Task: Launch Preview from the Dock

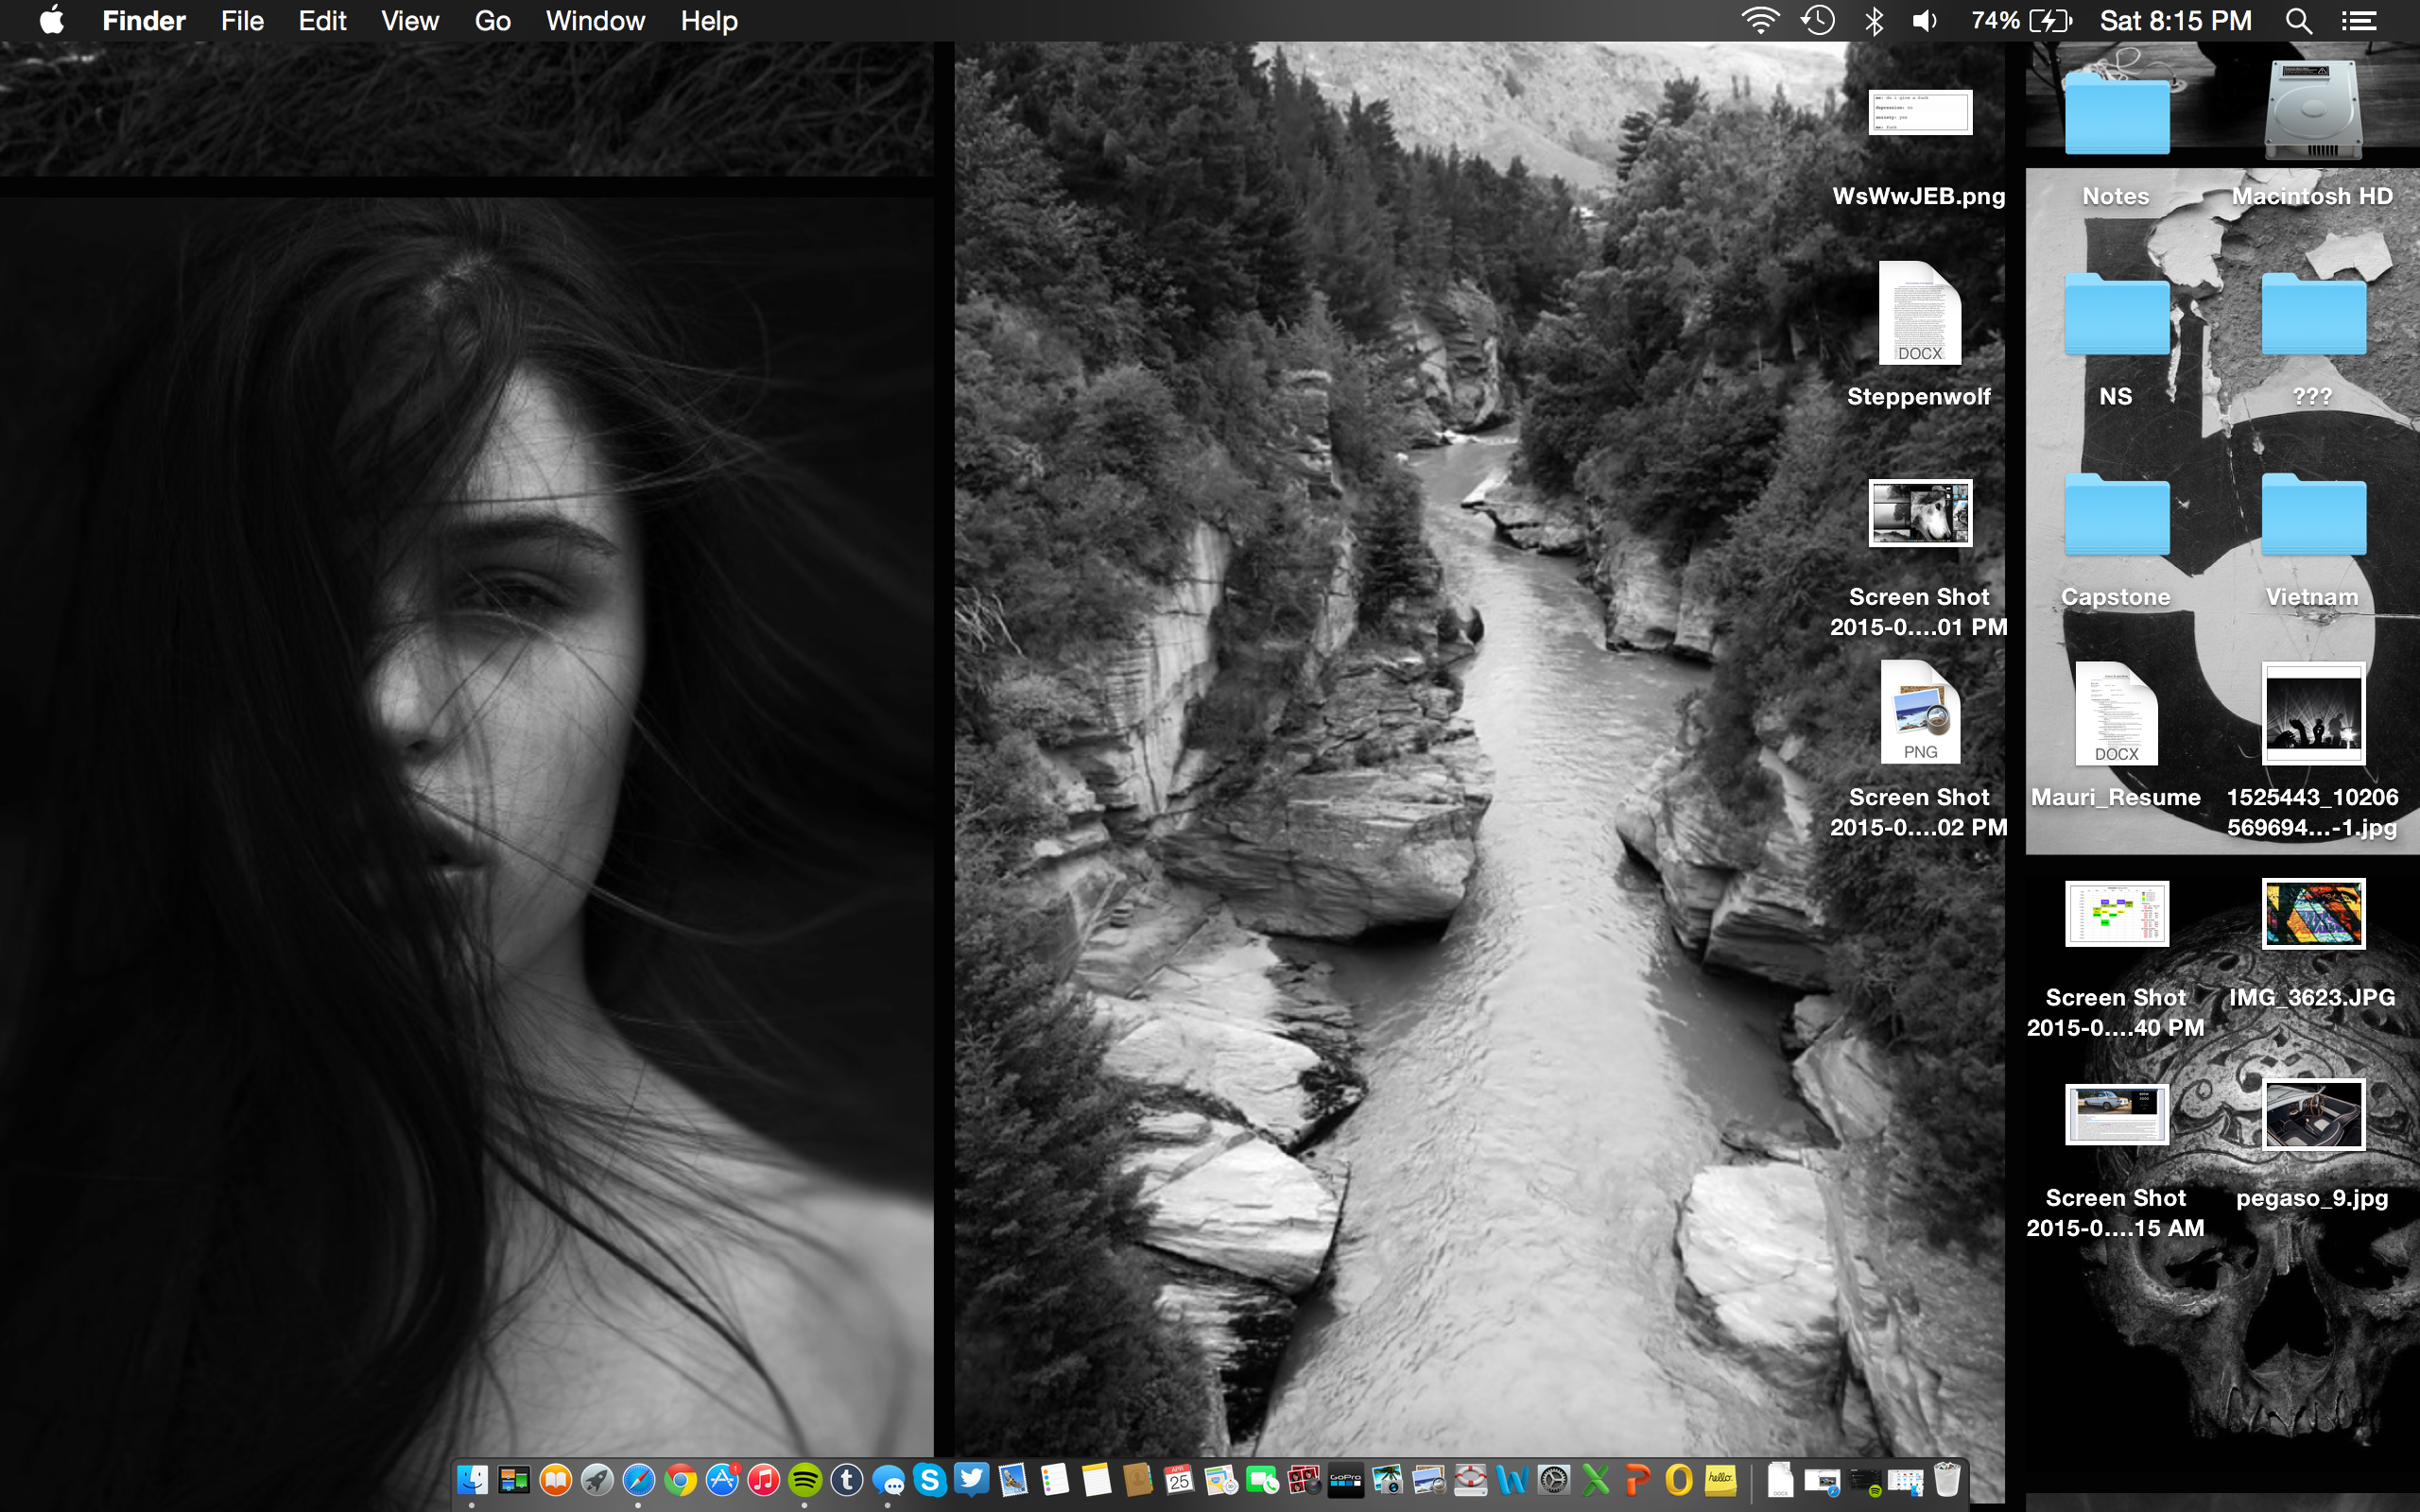Action: (x=1430, y=1479)
